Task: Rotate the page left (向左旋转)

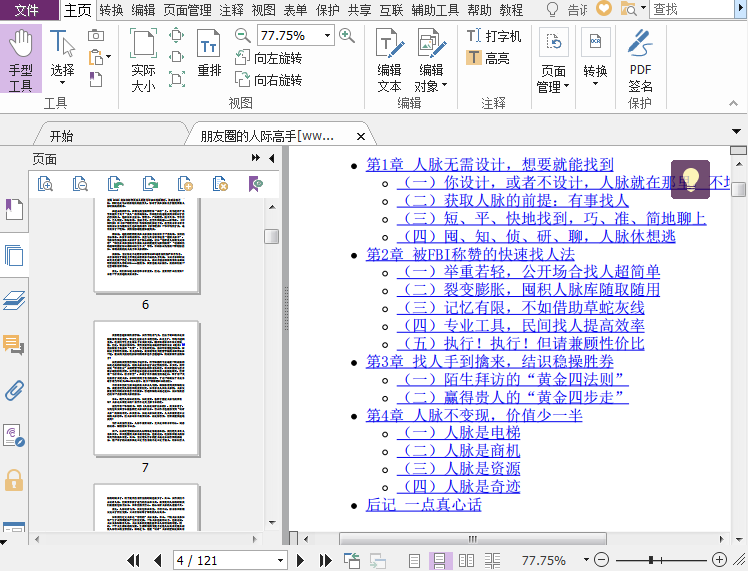Action: [x=269, y=58]
